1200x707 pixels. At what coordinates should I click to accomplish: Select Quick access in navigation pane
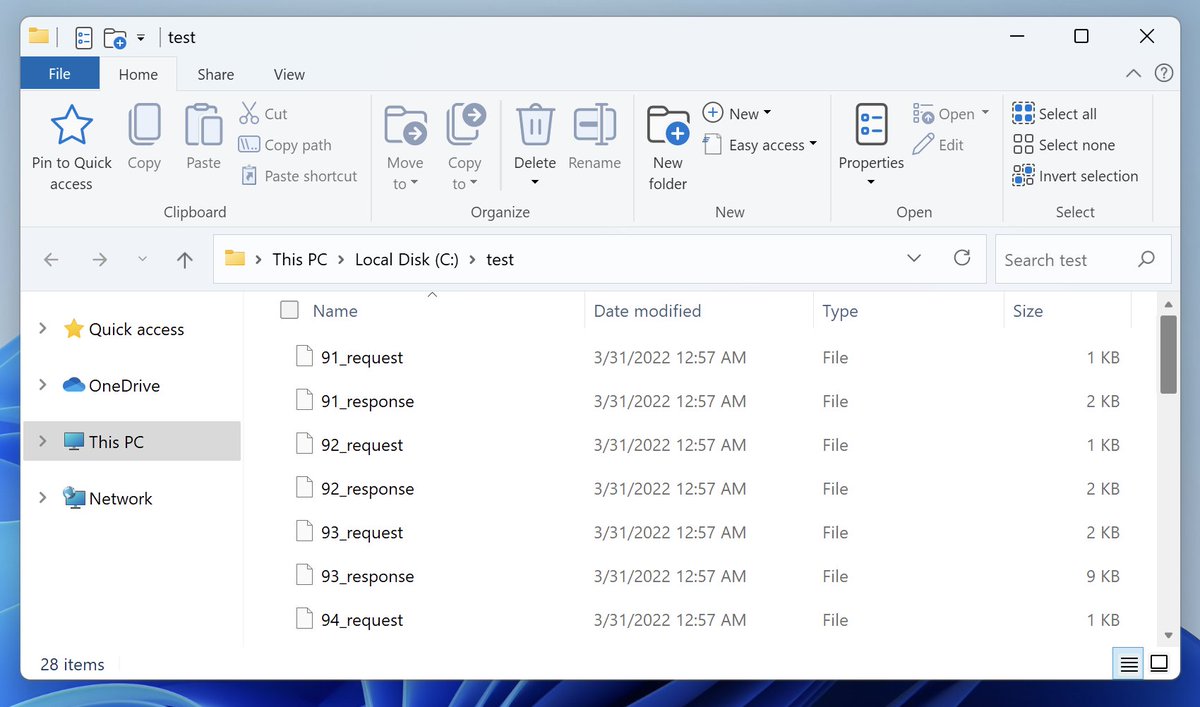click(124, 329)
